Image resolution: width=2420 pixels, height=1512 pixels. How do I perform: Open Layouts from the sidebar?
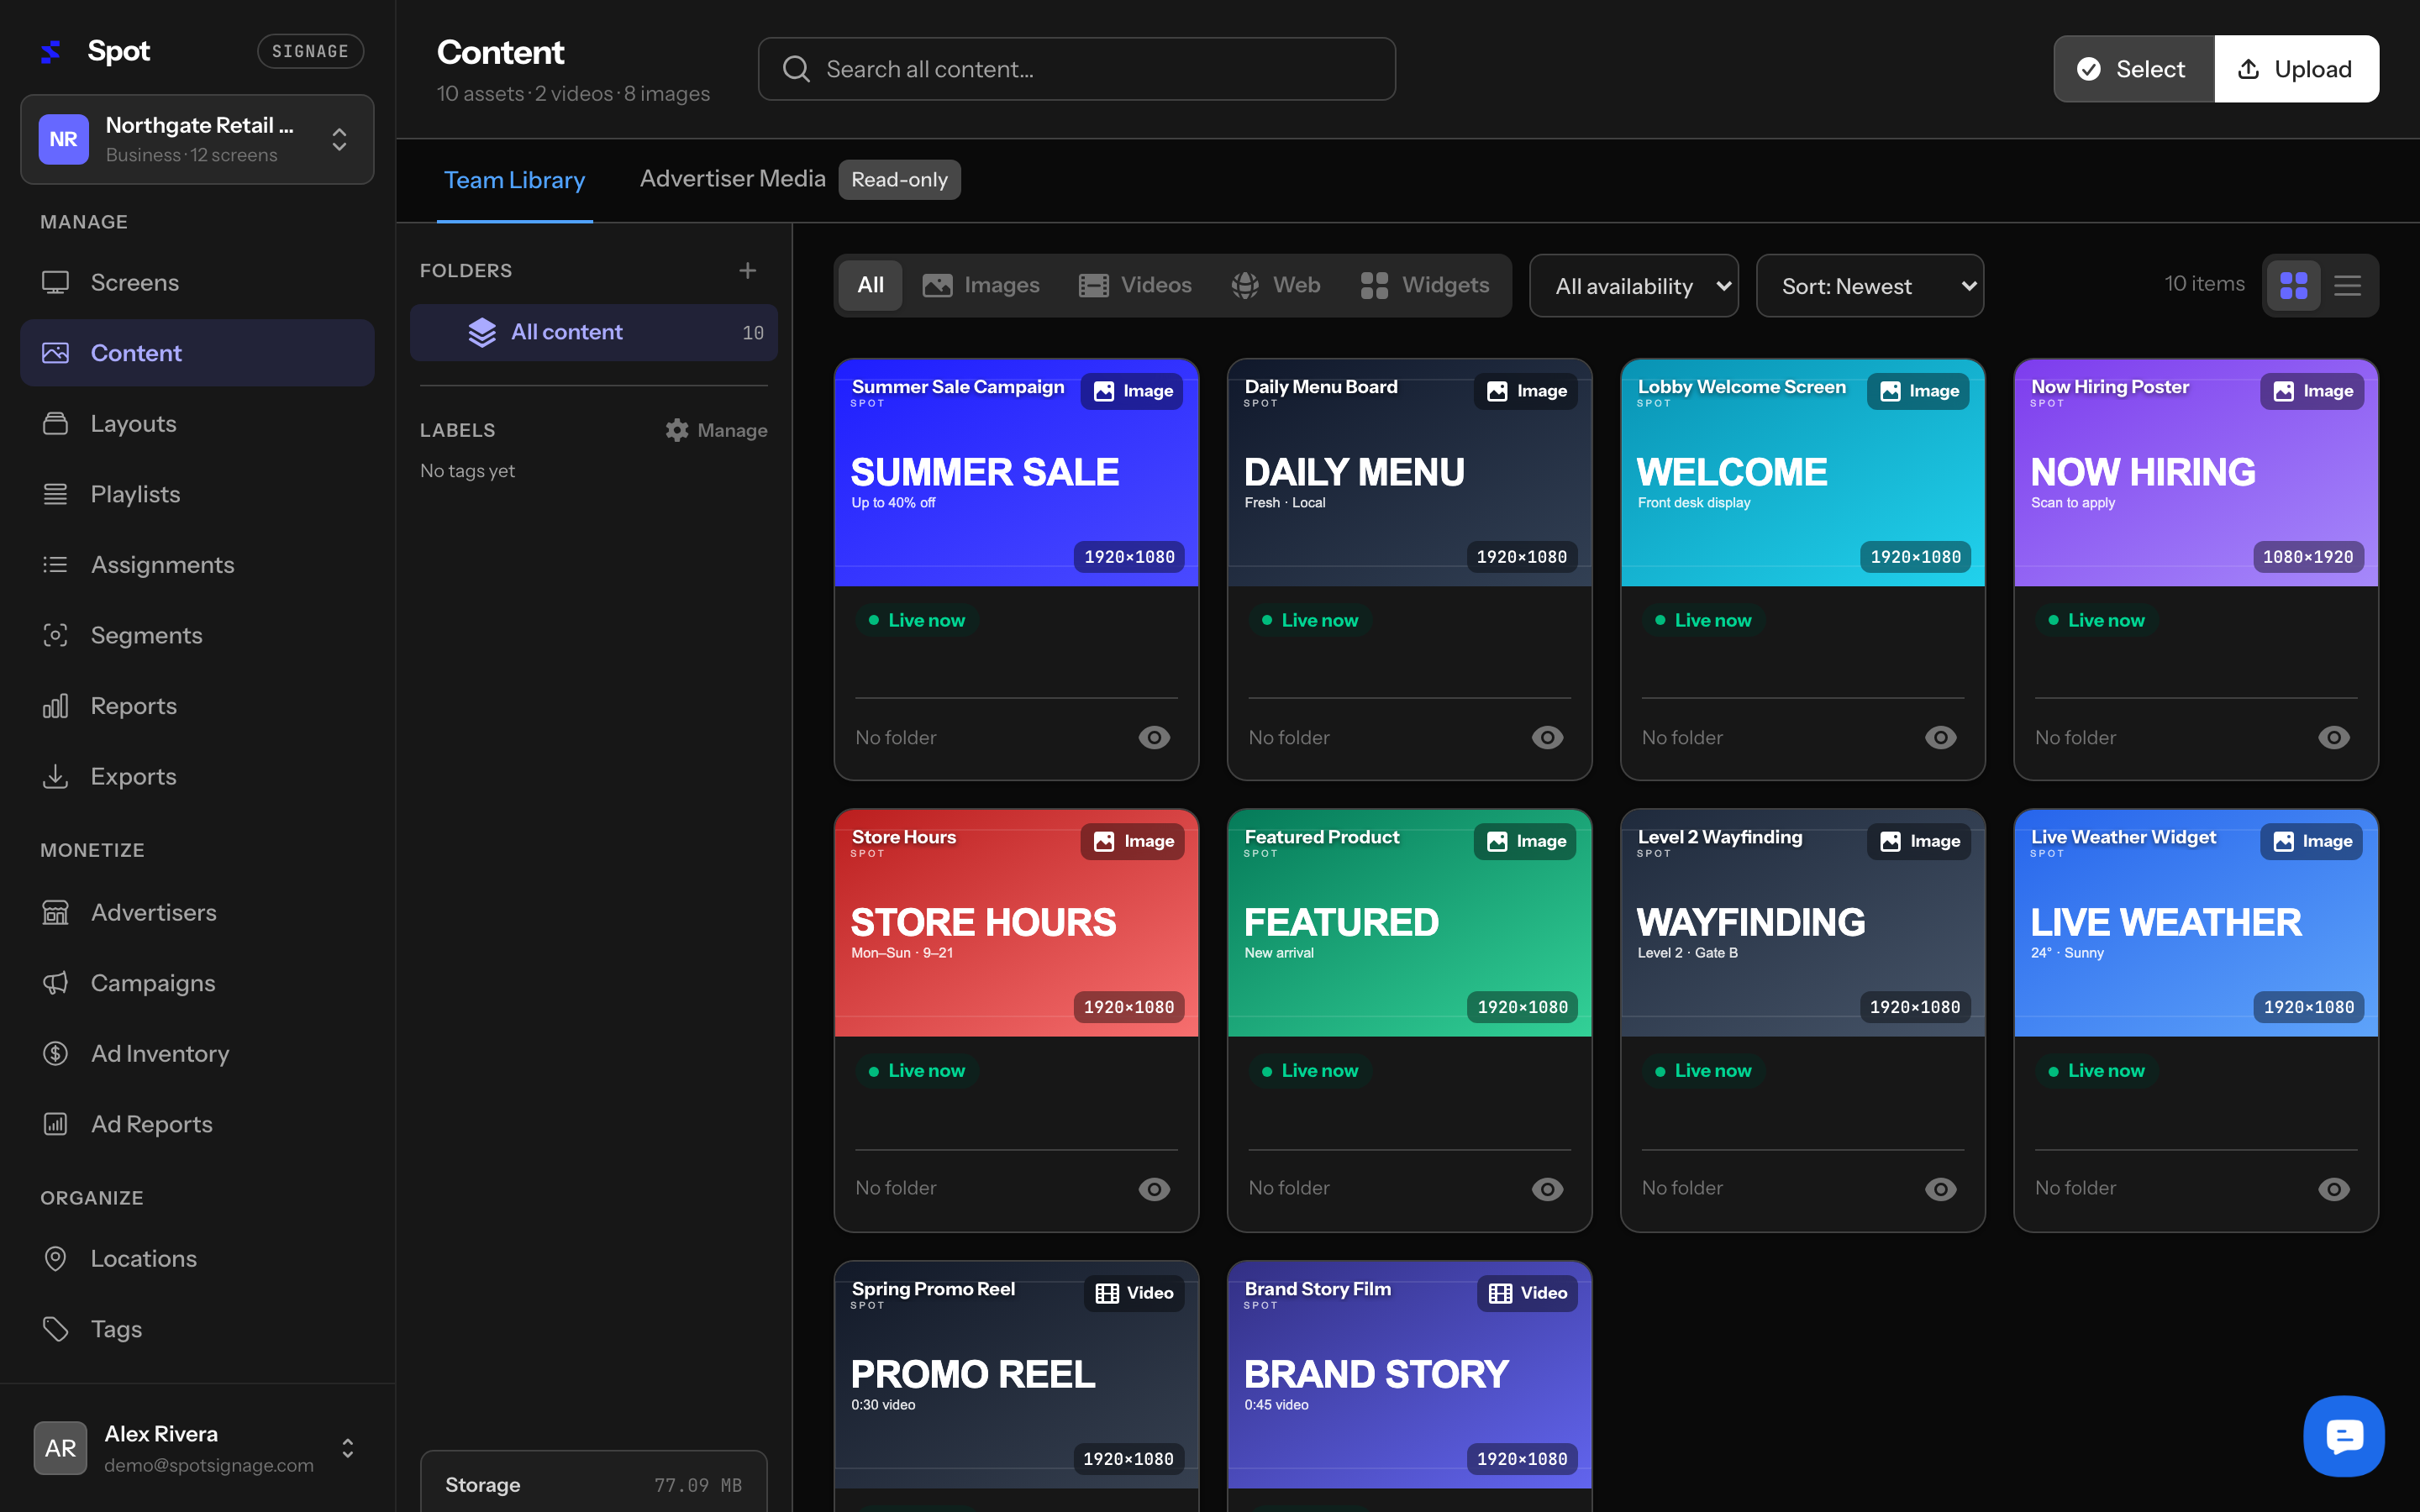coord(197,423)
